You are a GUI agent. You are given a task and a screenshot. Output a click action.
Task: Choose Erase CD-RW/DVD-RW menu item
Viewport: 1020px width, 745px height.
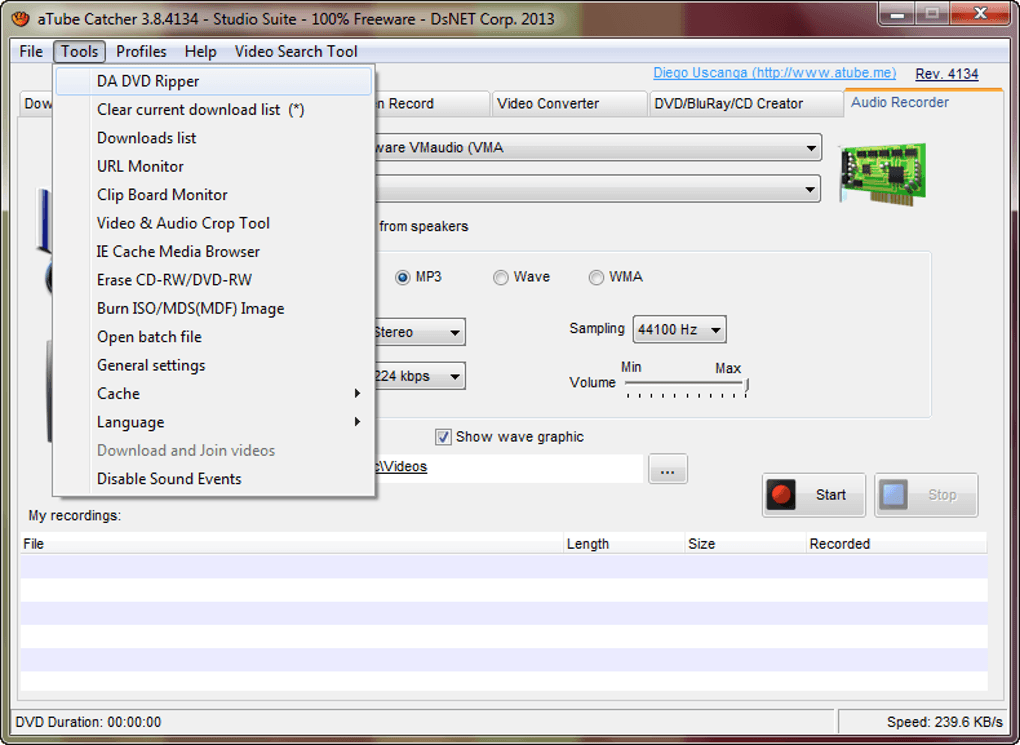(214, 280)
